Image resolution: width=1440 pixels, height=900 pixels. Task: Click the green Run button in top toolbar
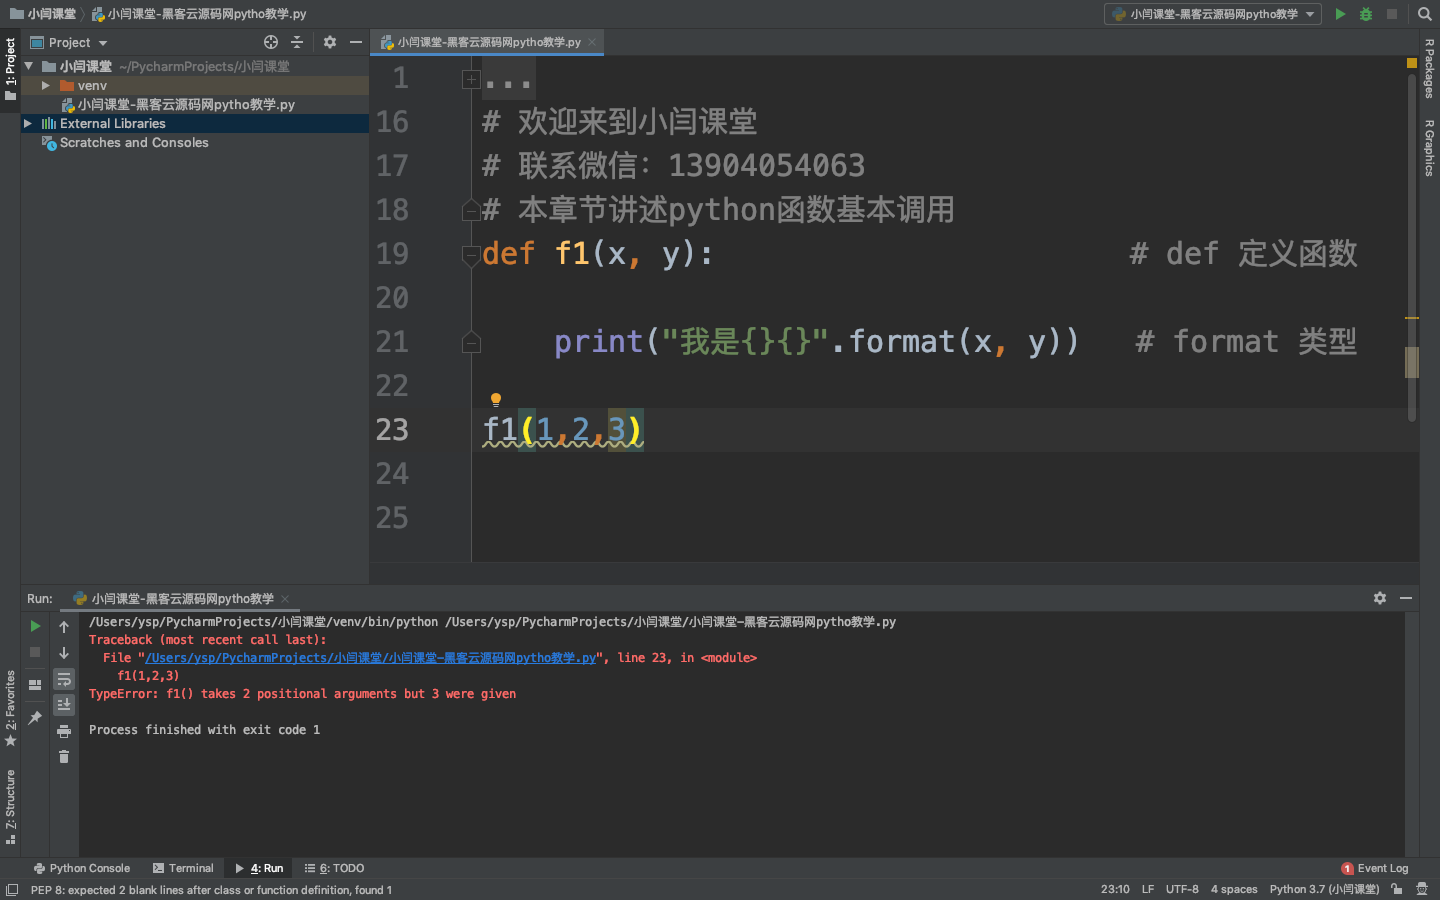1340,14
